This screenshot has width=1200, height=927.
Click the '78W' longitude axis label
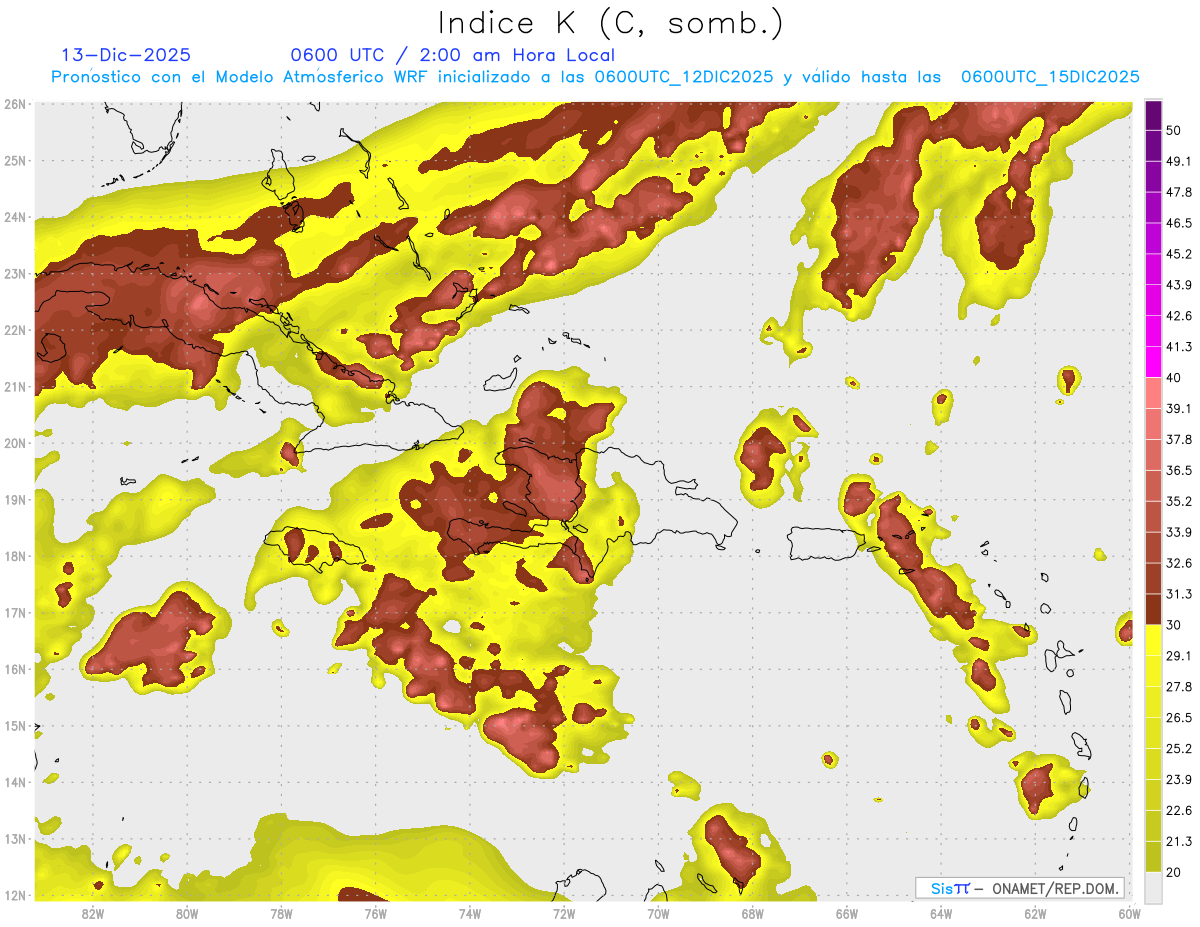click(x=281, y=913)
